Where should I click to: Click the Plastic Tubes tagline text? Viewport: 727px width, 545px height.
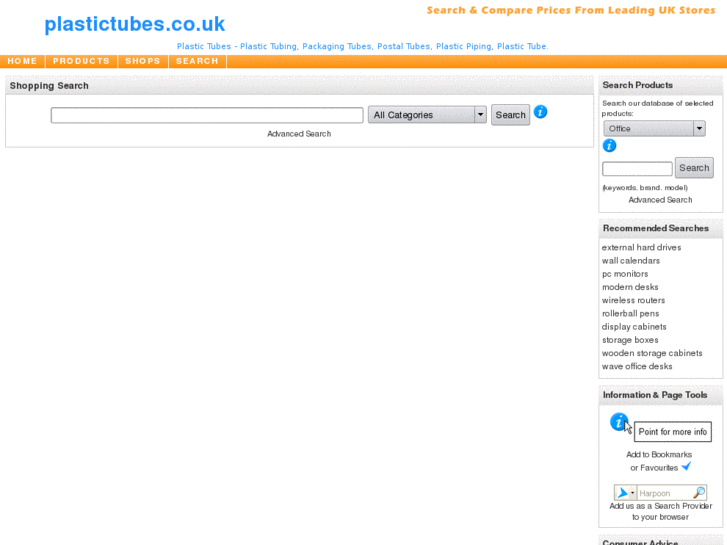(x=363, y=46)
